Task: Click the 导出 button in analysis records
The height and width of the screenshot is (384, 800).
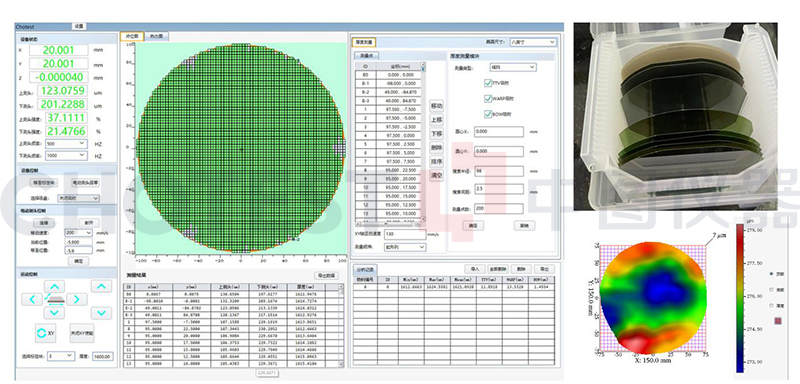Action: 544,269
